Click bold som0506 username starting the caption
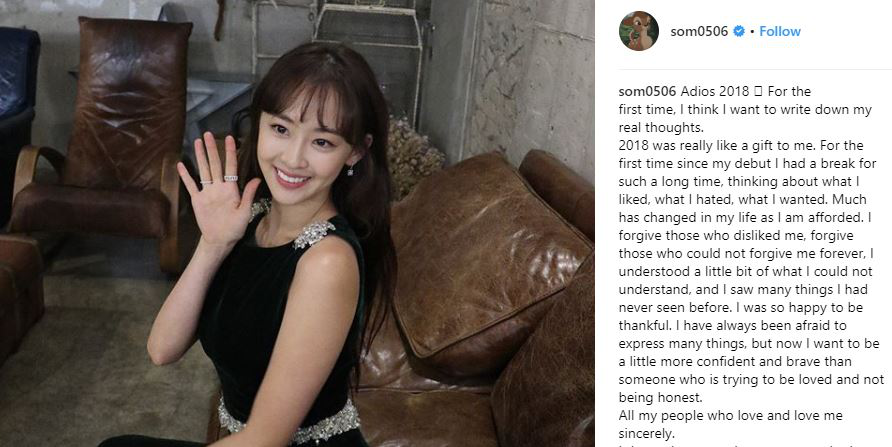This screenshot has width=892, height=447. pos(647,91)
